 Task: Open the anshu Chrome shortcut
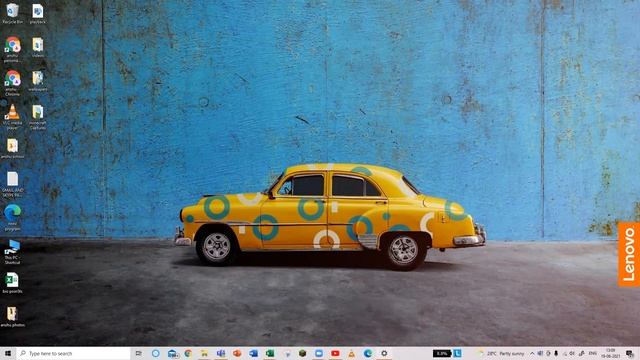pos(12,83)
